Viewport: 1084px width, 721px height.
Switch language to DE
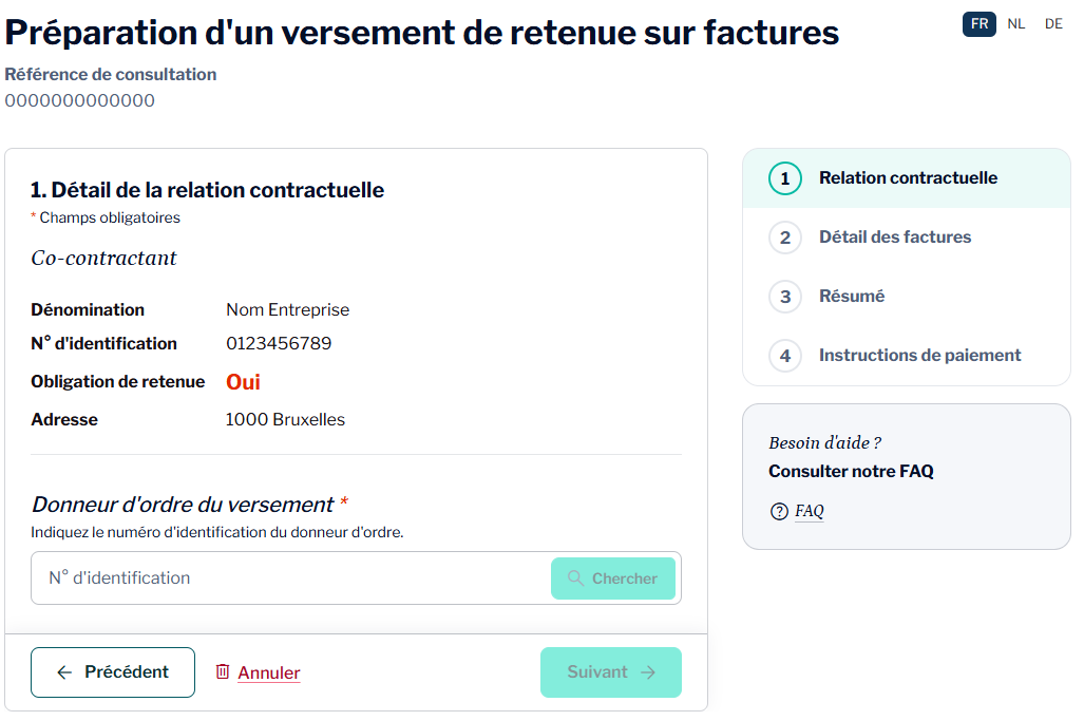tap(1054, 24)
